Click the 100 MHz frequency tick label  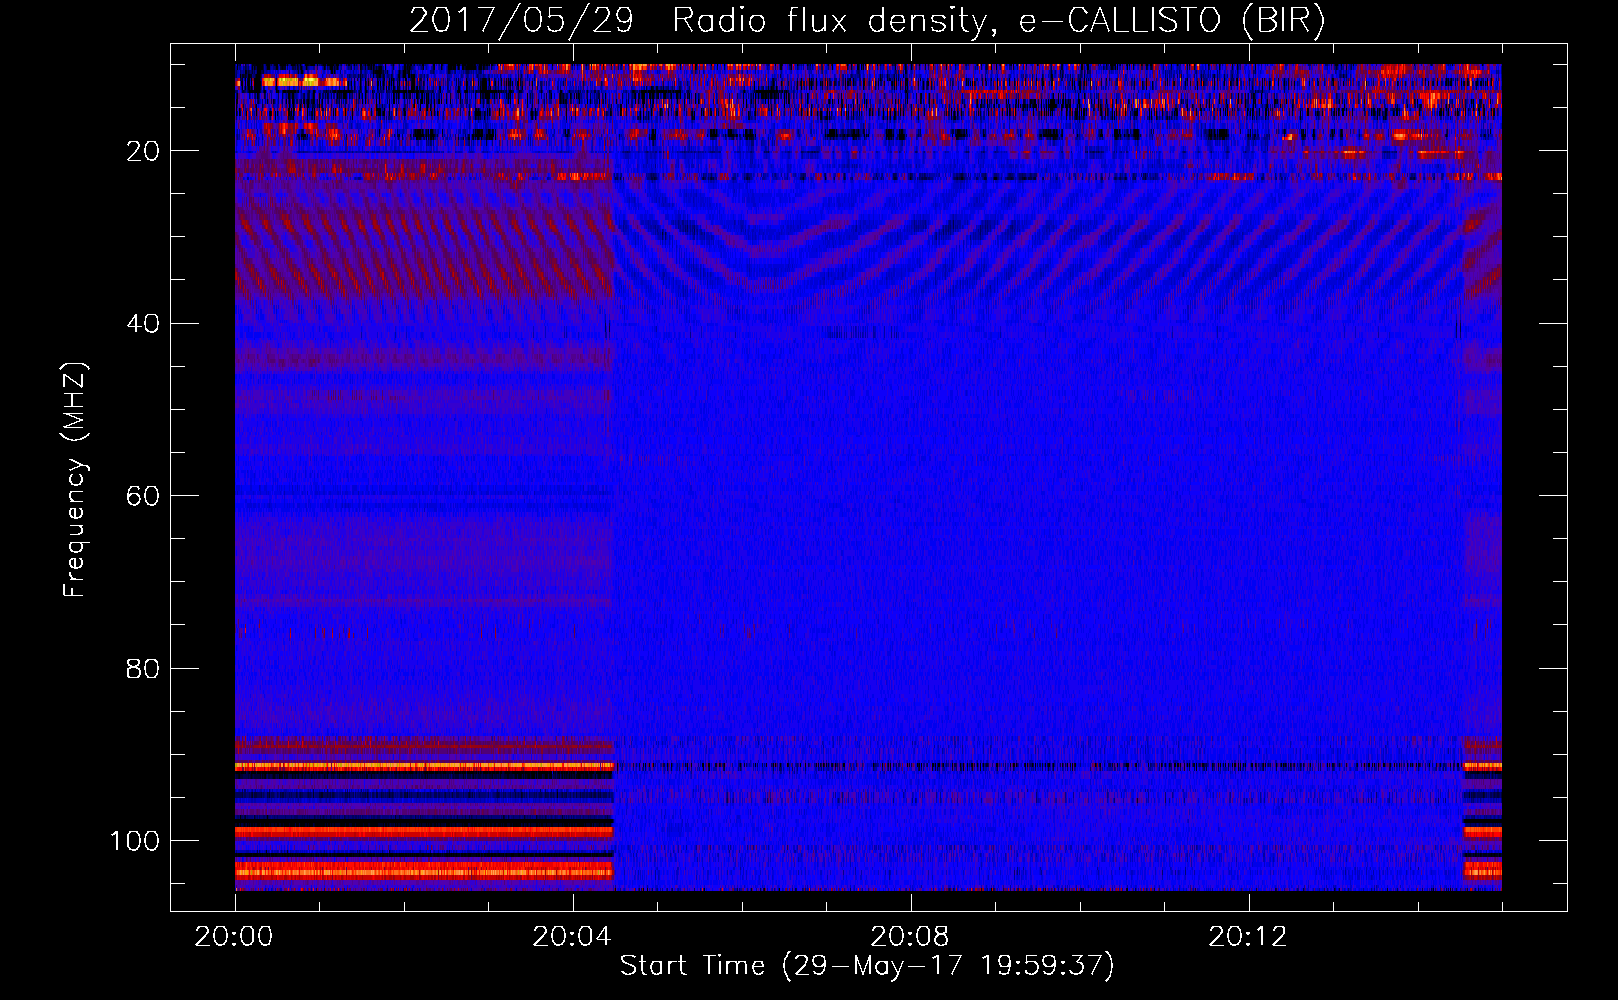click(134, 841)
